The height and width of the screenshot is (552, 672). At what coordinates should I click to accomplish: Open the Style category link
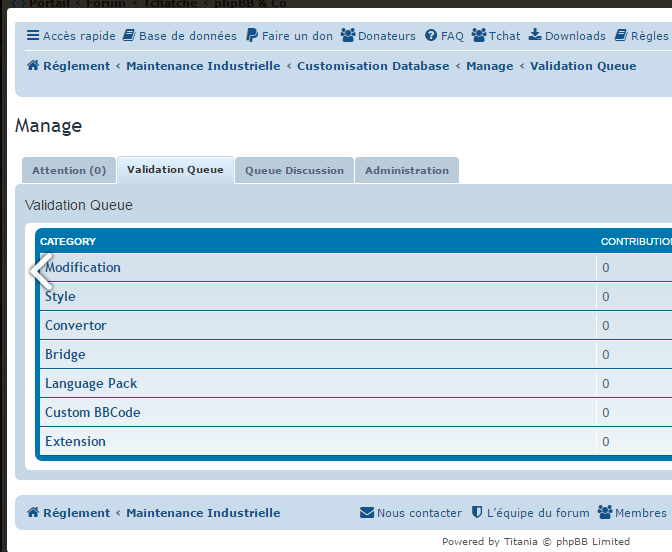tap(60, 297)
